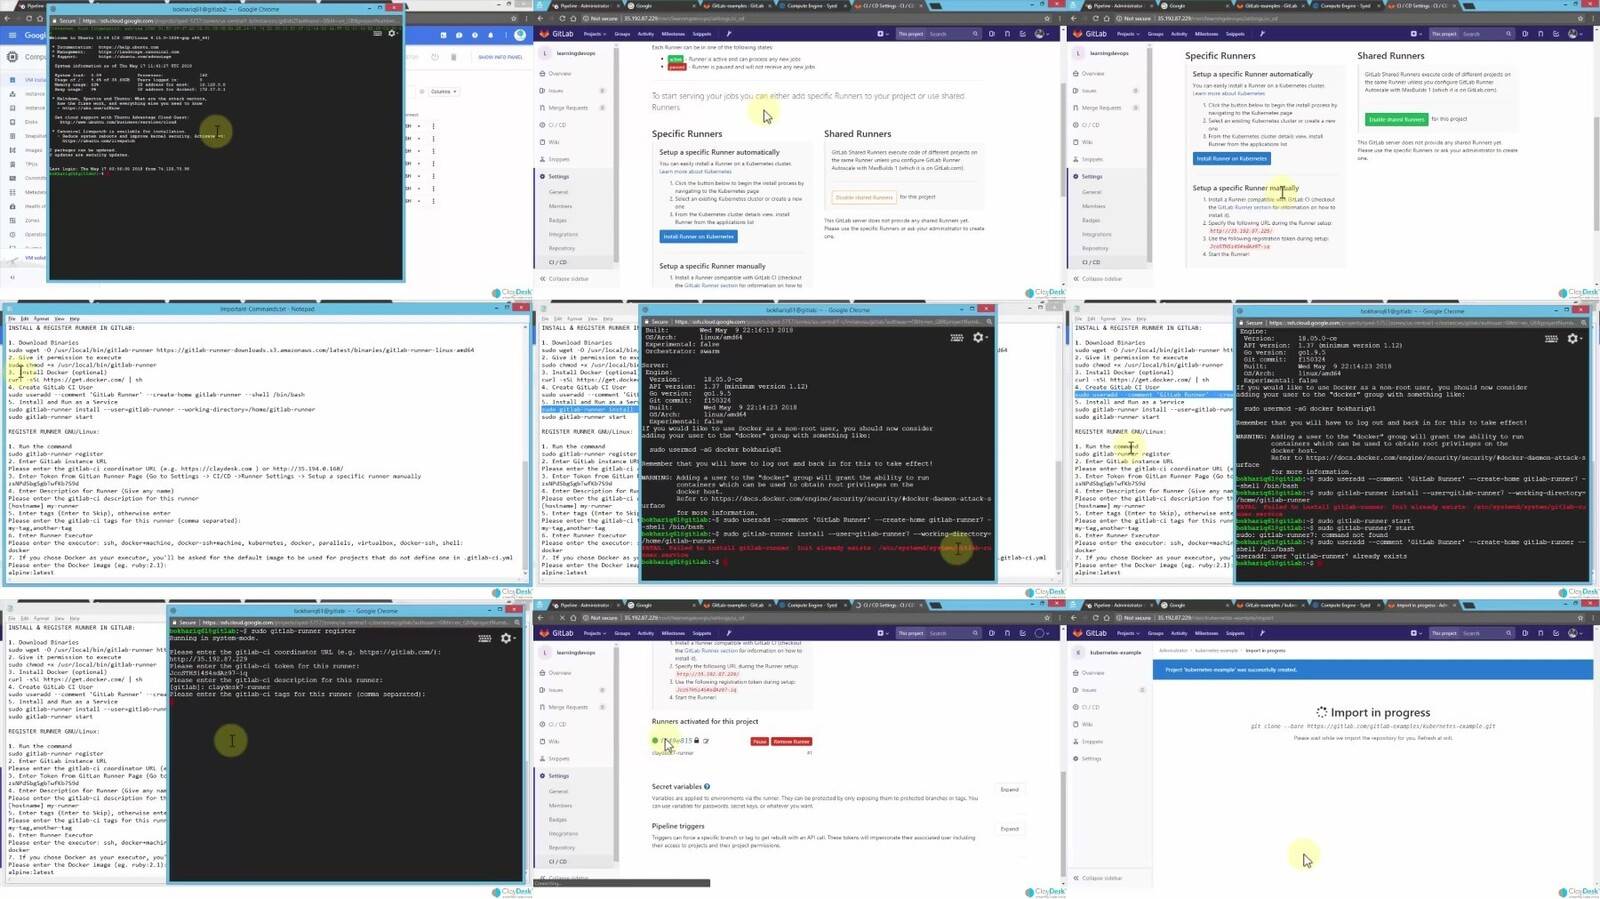This screenshot has width=1600, height=899.
Task: Open File menu in Important Commands.txt Notepad
Action: (x=11, y=319)
